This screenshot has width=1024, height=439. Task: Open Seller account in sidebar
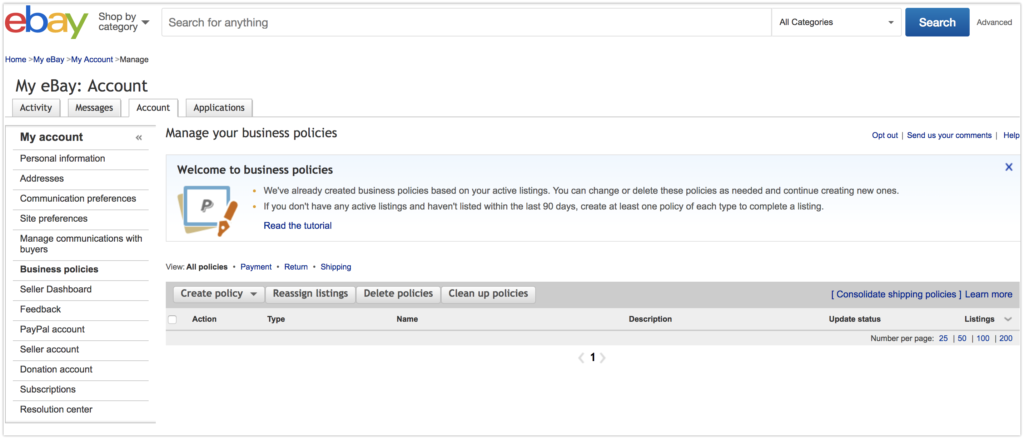pos(50,350)
